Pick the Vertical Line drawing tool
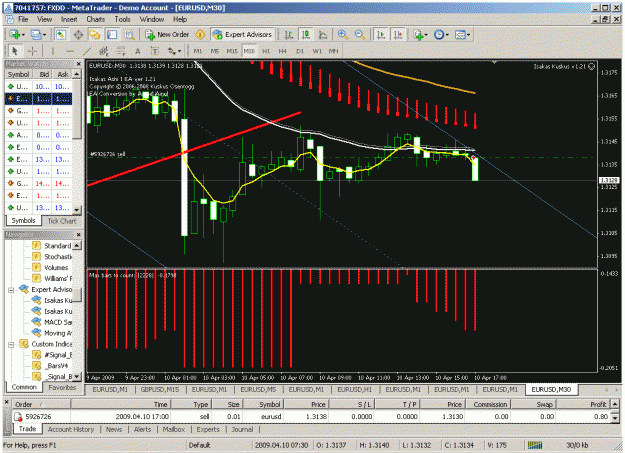The height and width of the screenshot is (453, 625). 53,51
